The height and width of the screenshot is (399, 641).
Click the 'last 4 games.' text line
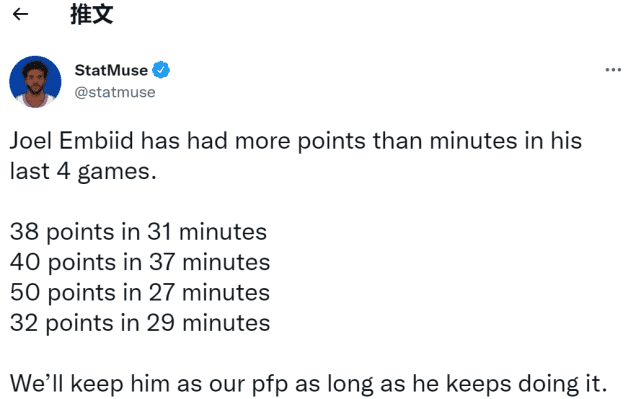[83, 171]
